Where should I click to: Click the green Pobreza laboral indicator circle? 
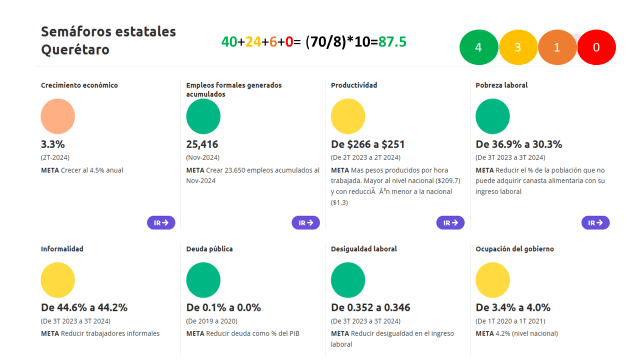pyautogui.click(x=493, y=116)
